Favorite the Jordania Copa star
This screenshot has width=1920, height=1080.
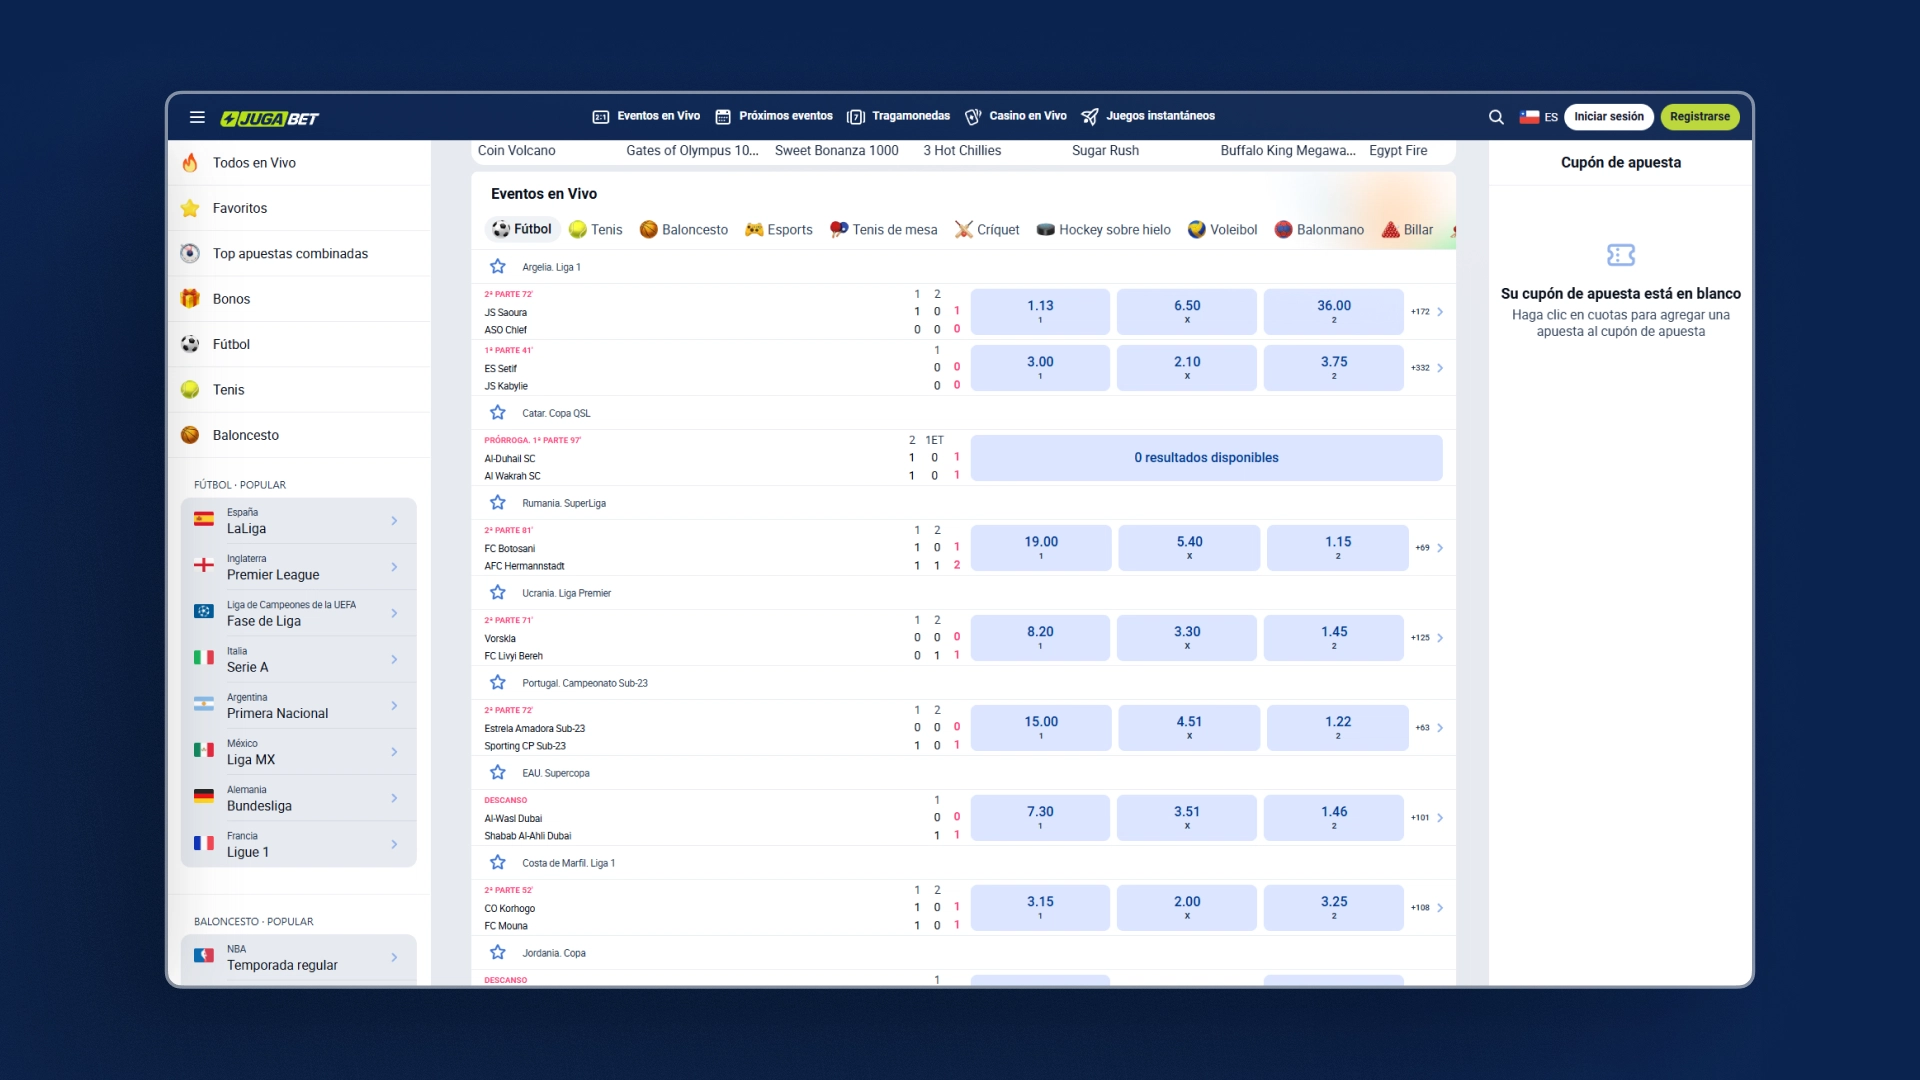(x=498, y=953)
